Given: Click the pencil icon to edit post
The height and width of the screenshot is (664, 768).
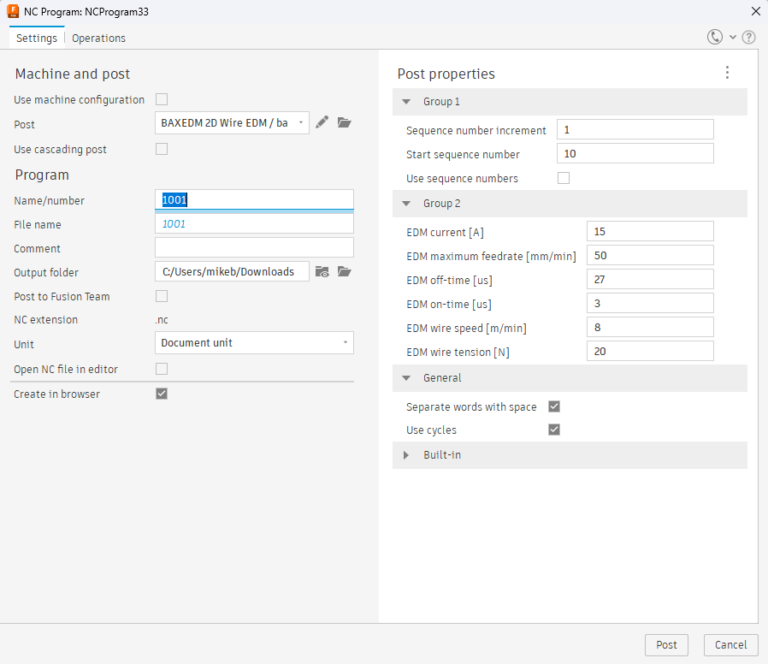Looking at the screenshot, I should coord(322,123).
